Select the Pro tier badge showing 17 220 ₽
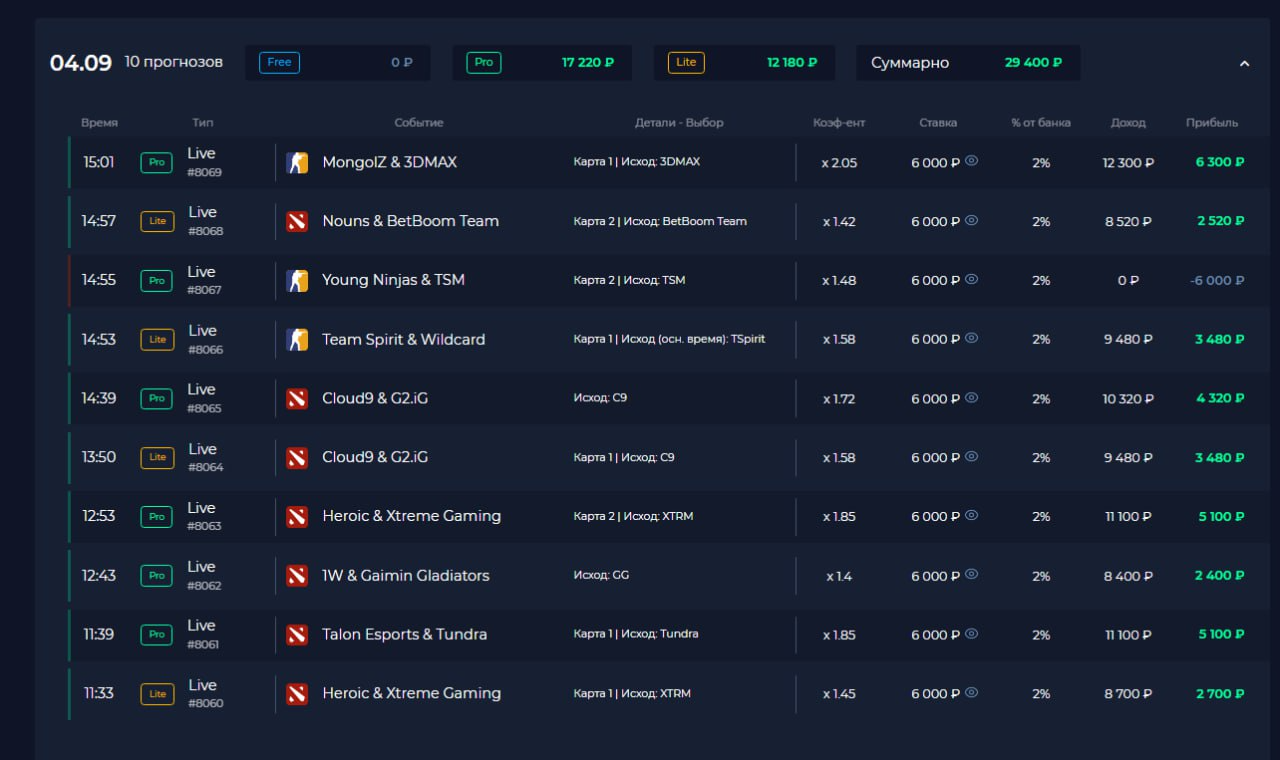 (x=484, y=62)
